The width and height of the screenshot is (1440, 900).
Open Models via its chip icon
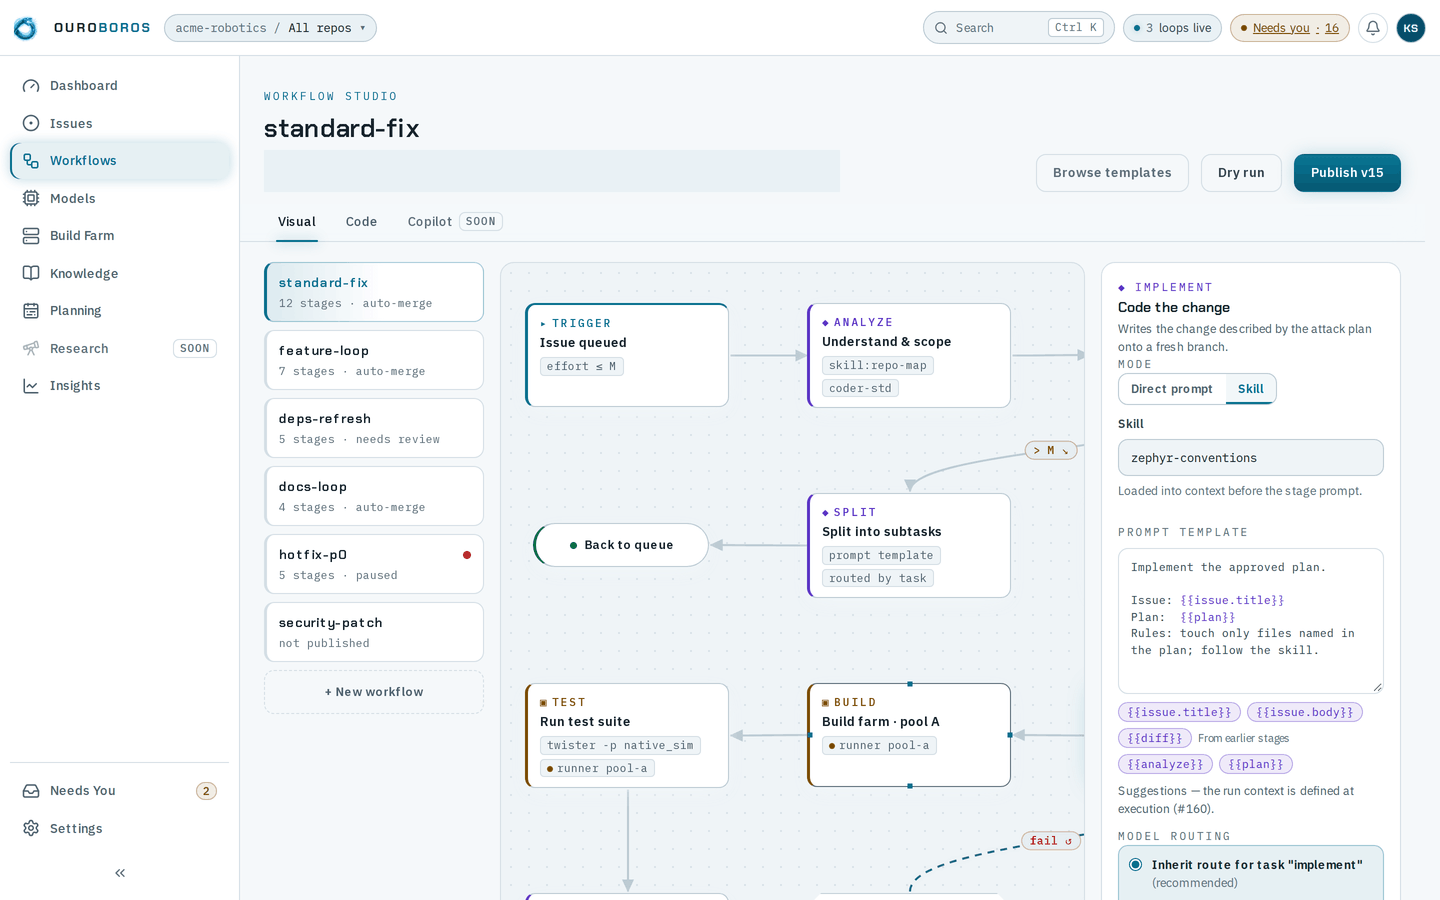31,199
